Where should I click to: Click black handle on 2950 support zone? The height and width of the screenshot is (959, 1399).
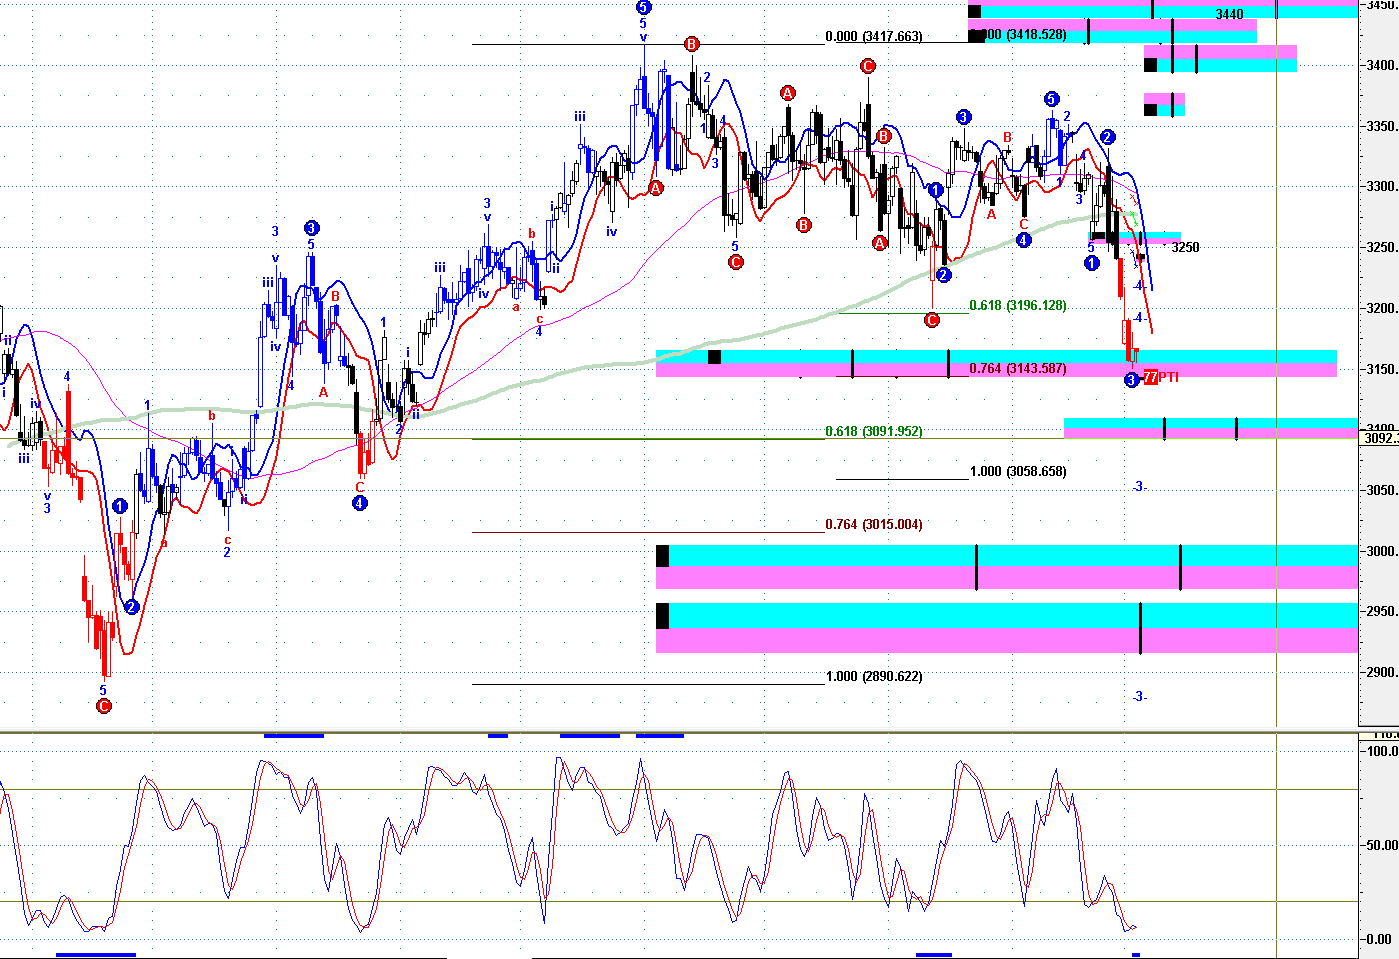662,615
